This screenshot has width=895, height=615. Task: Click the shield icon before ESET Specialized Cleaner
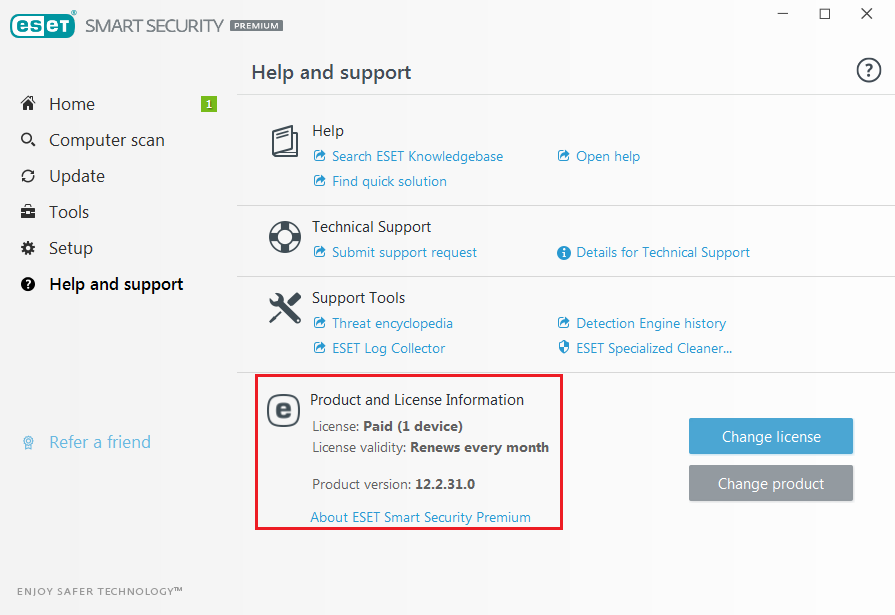coord(563,347)
